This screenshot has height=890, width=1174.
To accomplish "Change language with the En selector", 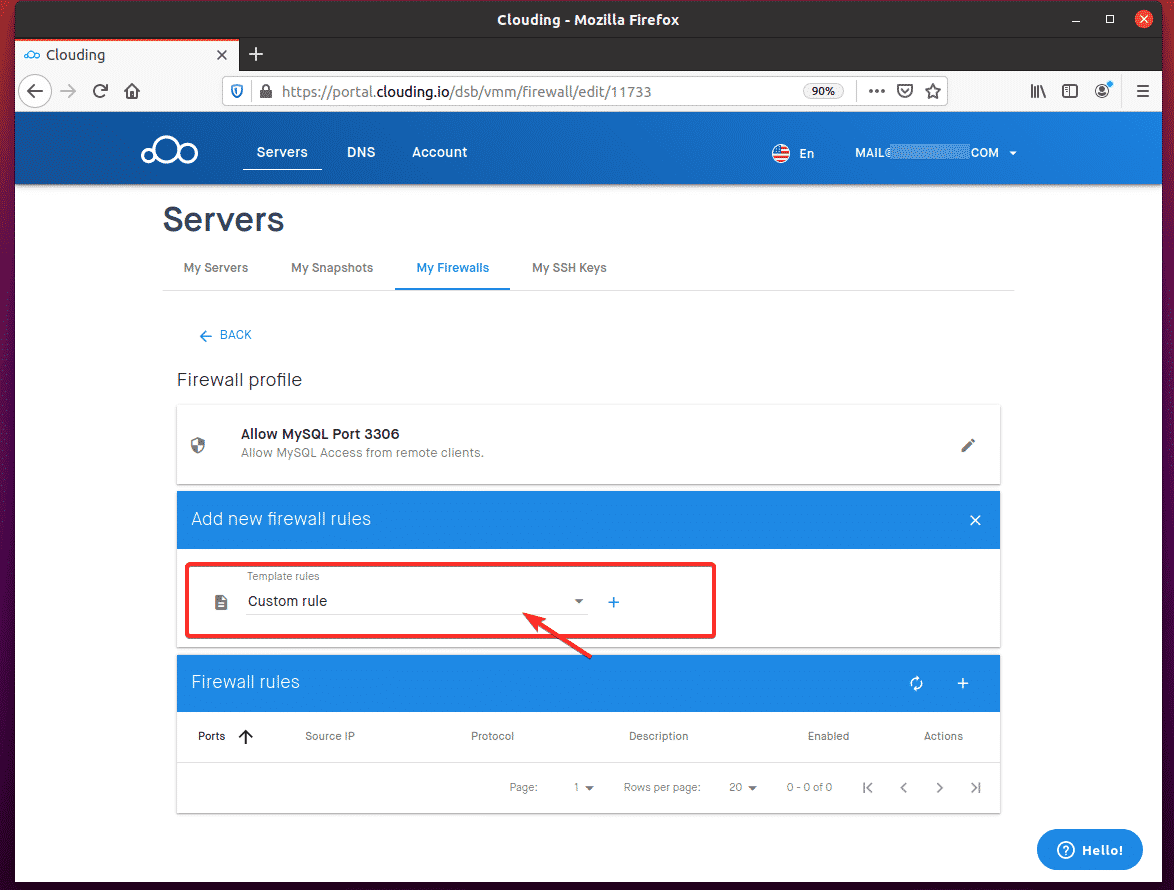I will coord(793,153).
